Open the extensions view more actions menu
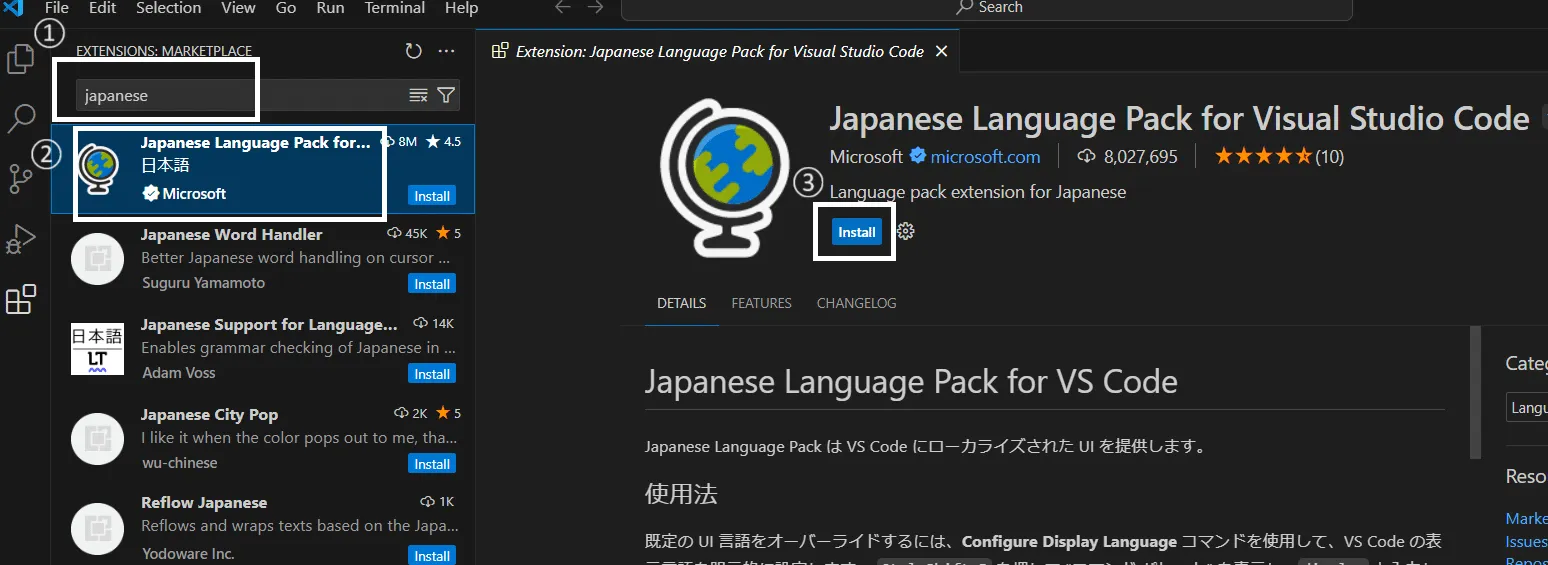 click(446, 51)
